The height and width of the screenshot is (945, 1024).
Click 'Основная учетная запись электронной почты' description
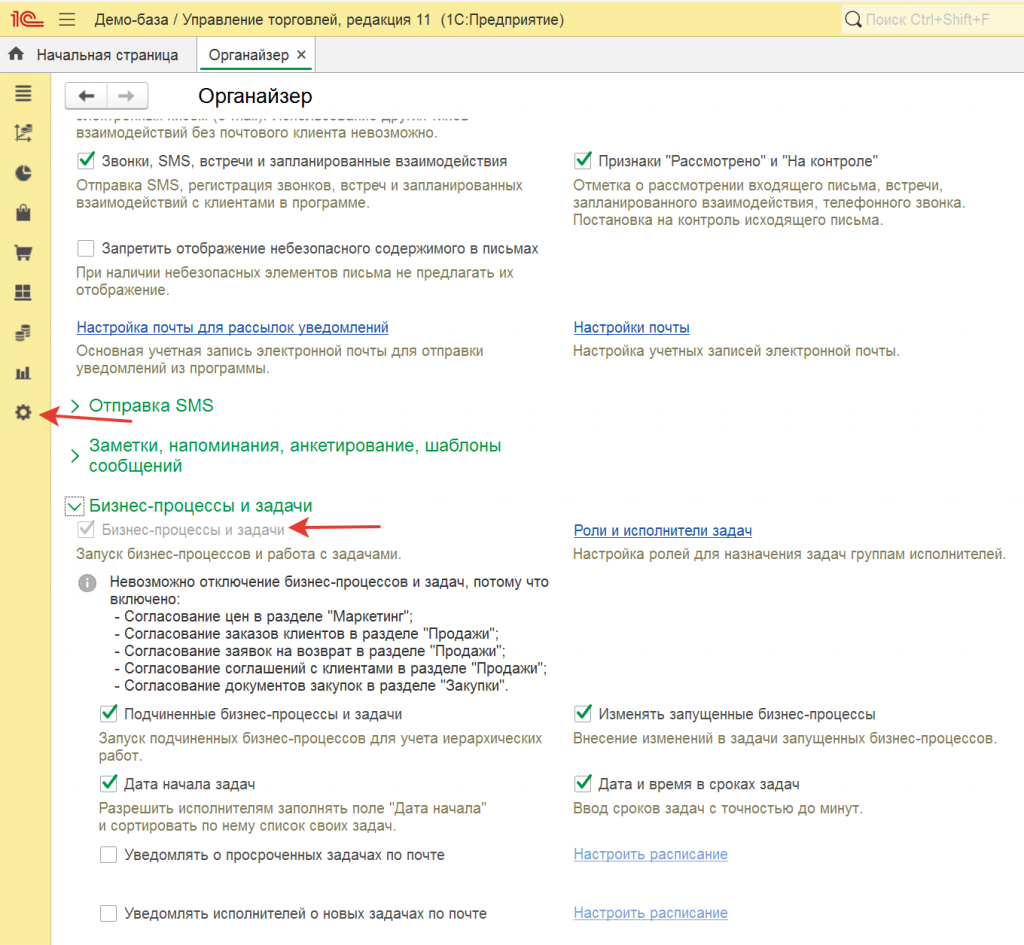point(280,359)
